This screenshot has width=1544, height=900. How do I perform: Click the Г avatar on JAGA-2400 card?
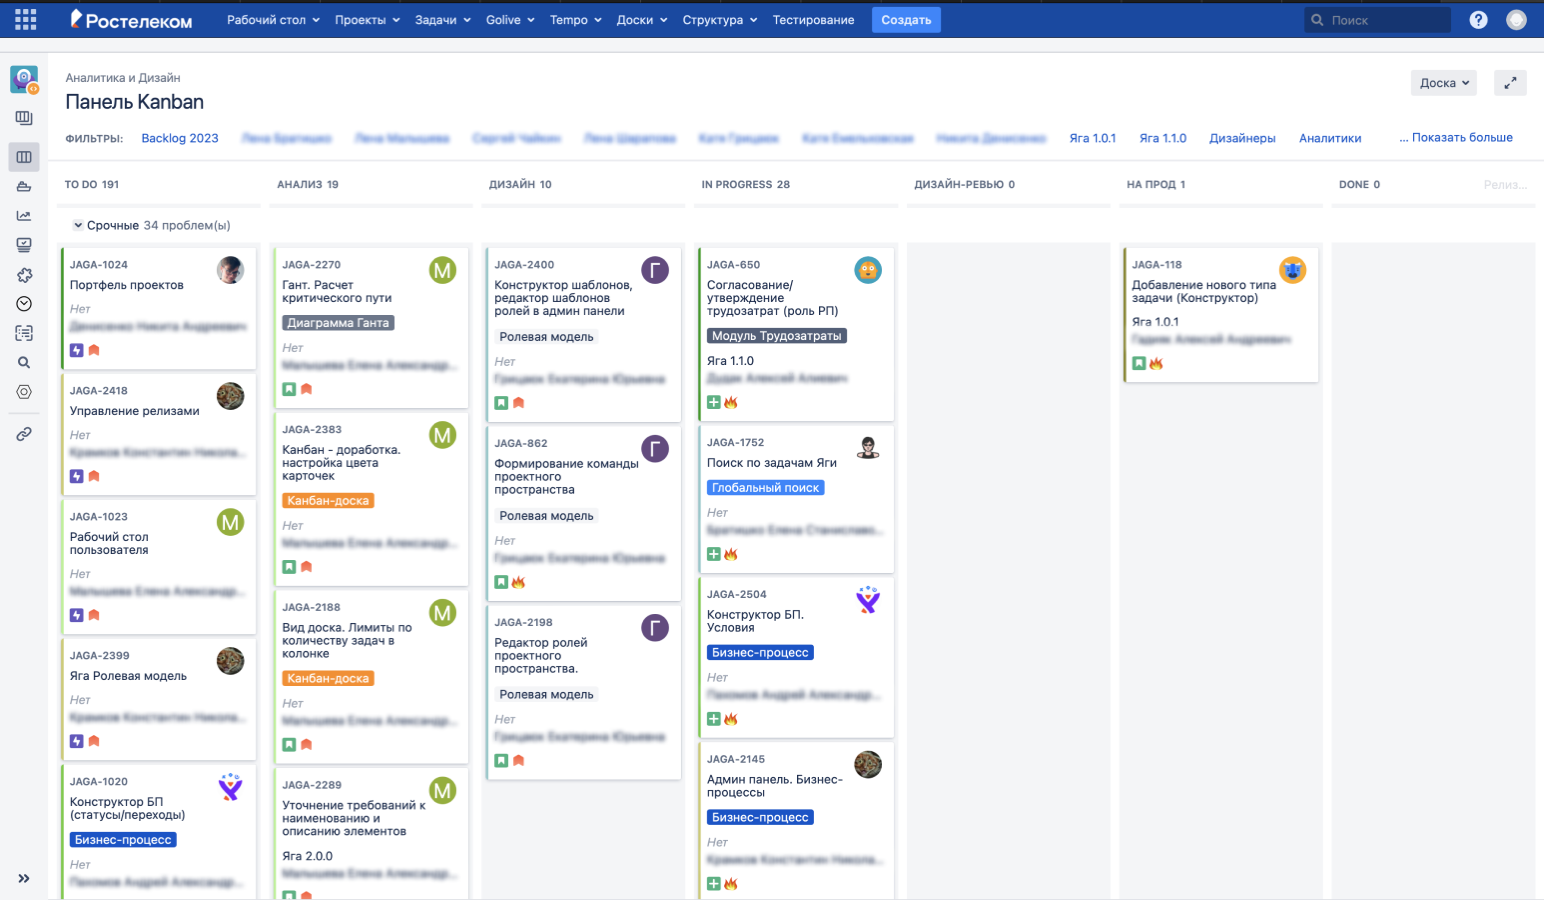655,270
